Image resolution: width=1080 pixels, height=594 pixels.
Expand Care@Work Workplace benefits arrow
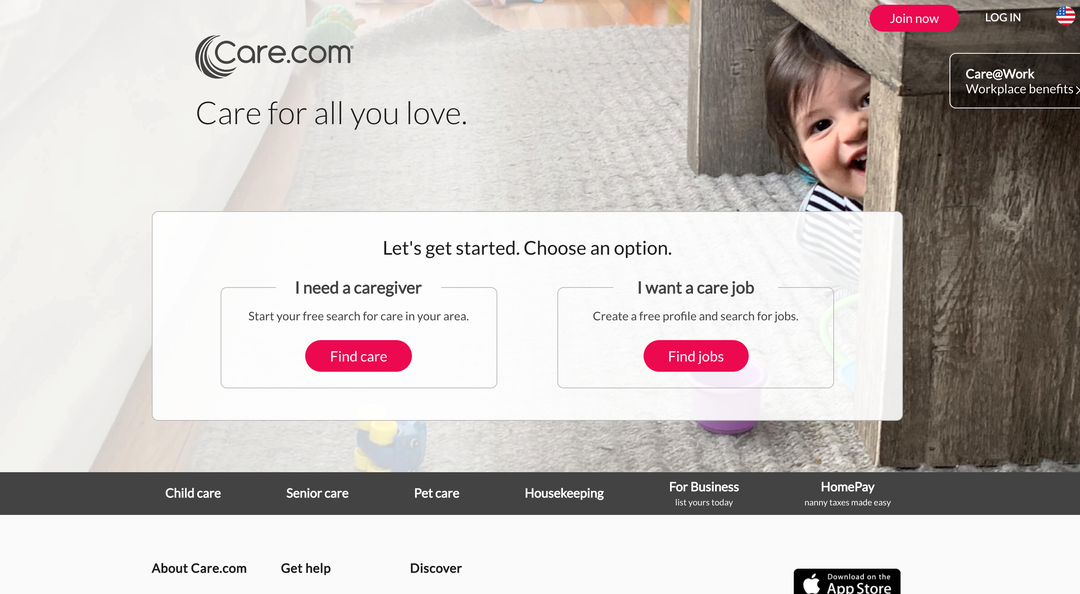1077,90
